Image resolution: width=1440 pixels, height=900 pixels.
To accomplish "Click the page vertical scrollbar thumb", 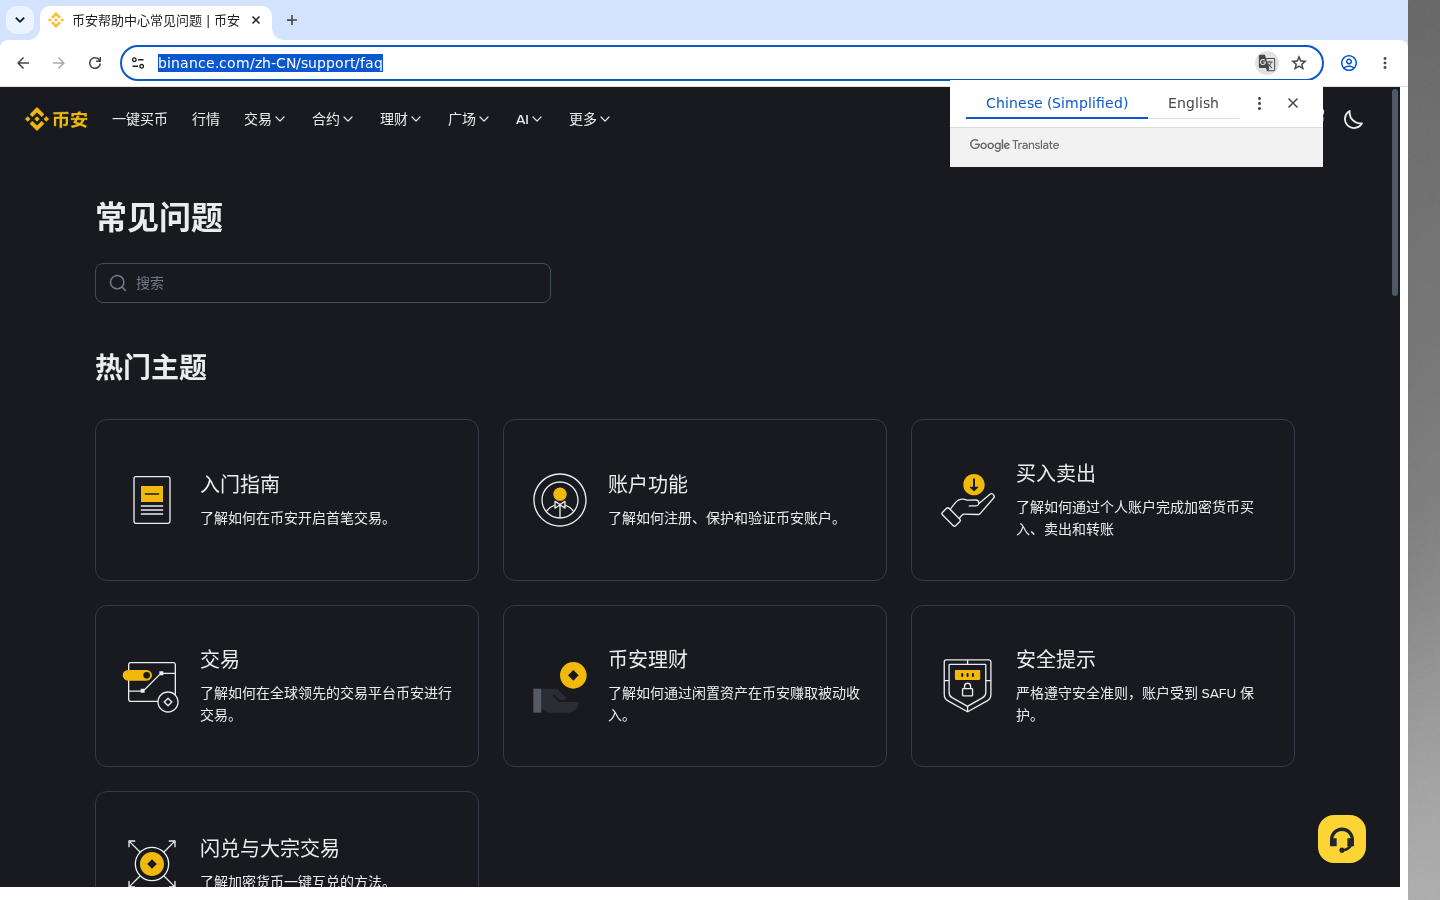I will (1395, 192).
